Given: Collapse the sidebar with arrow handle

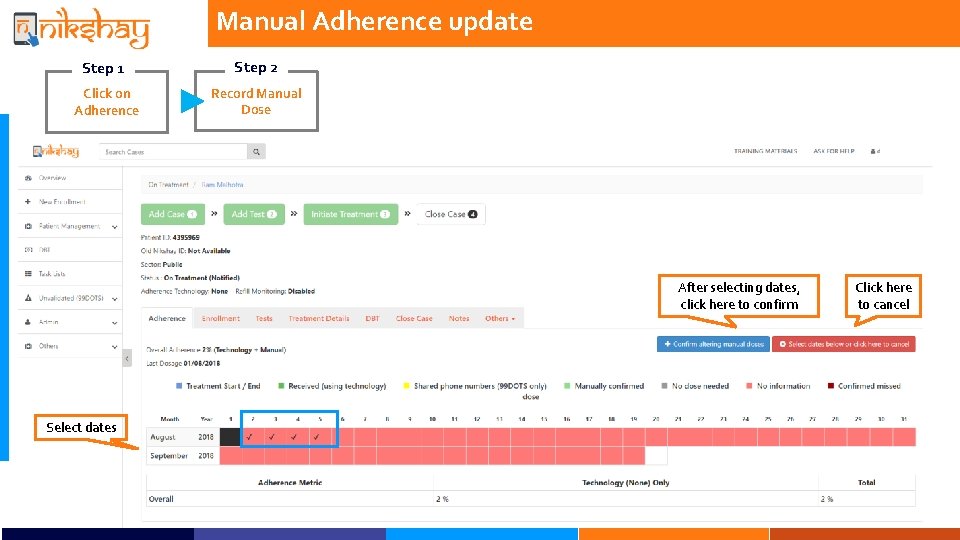Looking at the screenshot, I should pos(127,358).
